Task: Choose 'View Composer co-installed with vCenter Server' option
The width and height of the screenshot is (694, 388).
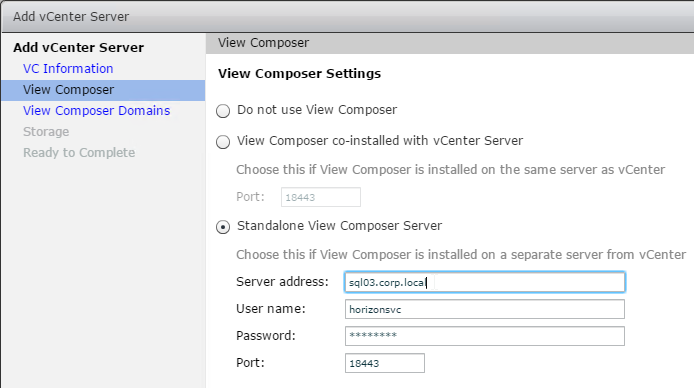Action: click(x=223, y=142)
